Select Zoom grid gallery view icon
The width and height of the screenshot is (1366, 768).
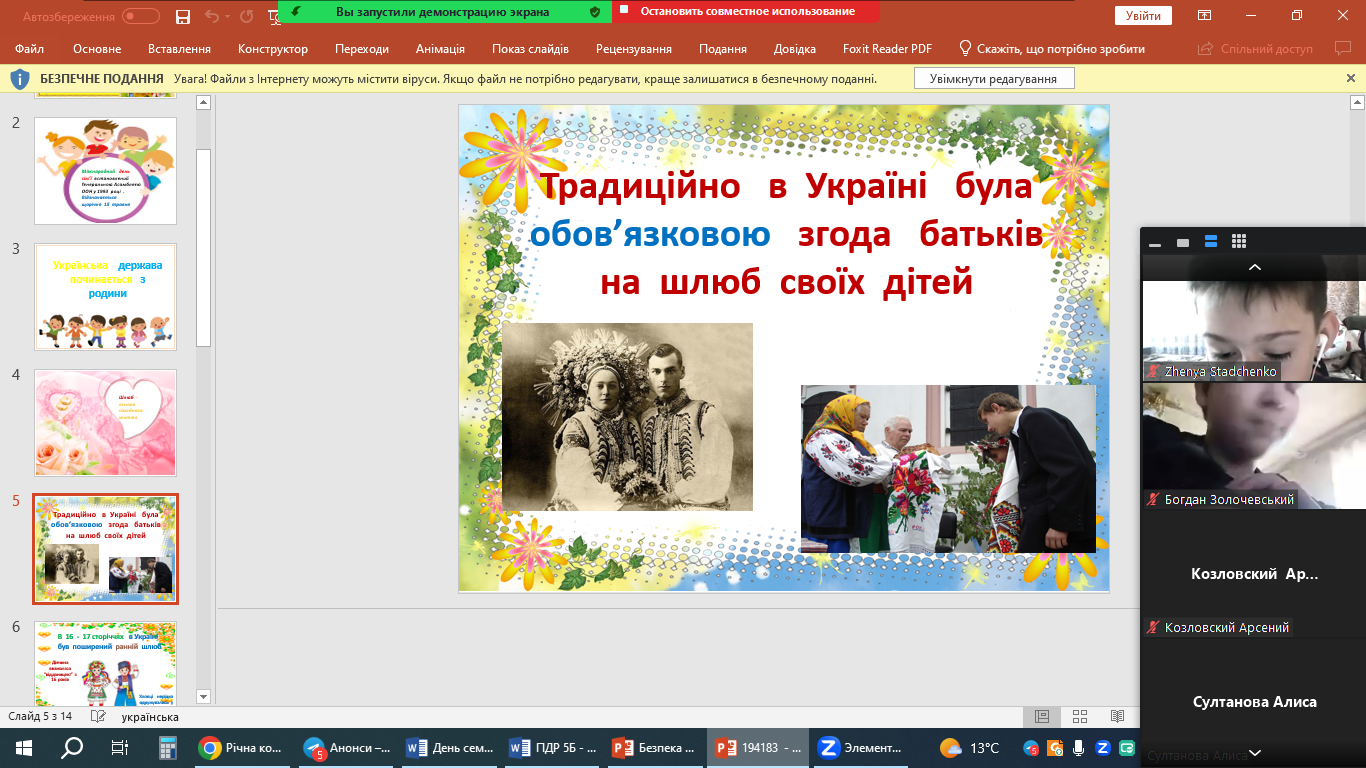[1239, 242]
